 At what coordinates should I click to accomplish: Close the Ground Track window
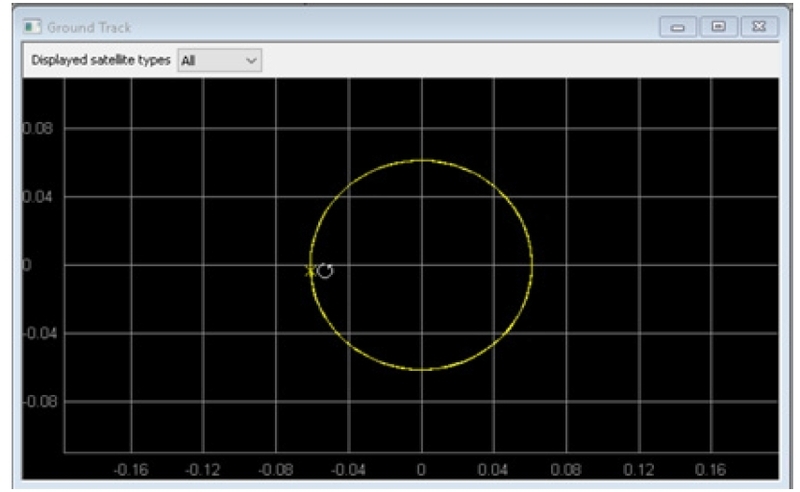point(759,27)
